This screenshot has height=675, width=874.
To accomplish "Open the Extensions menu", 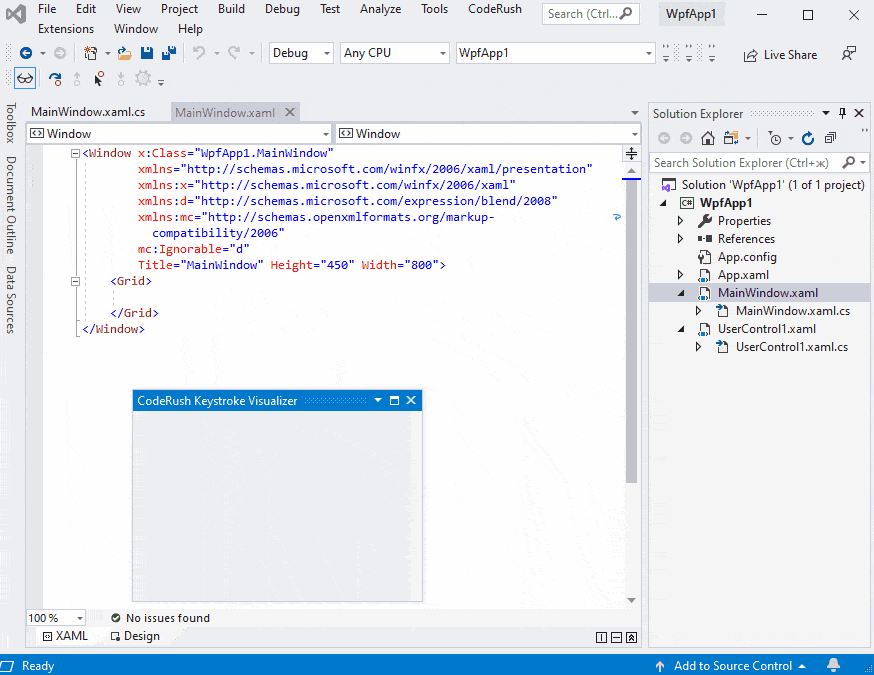I will [x=66, y=29].
